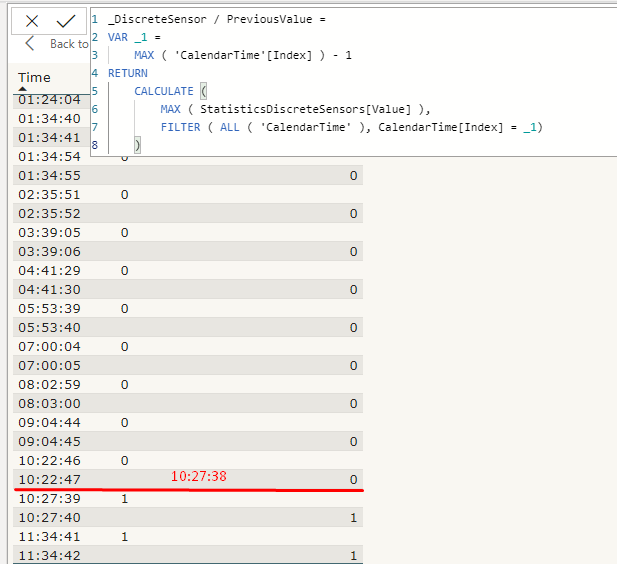Go back using the left chevron arrow

tap(30, 43)
